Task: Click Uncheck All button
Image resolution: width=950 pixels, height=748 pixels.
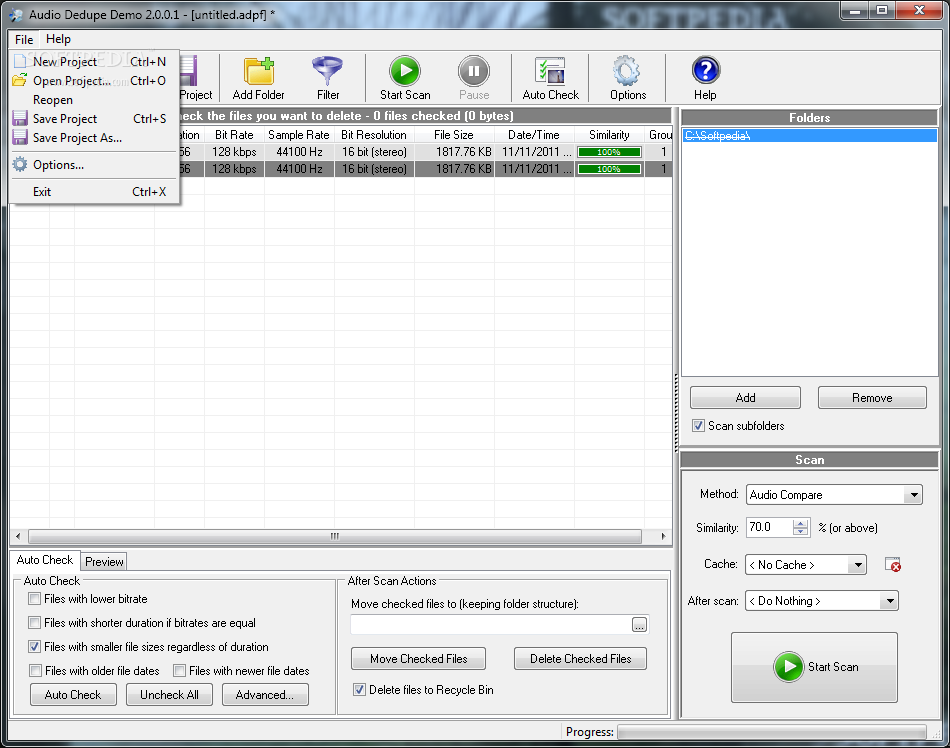Action: 169,695
